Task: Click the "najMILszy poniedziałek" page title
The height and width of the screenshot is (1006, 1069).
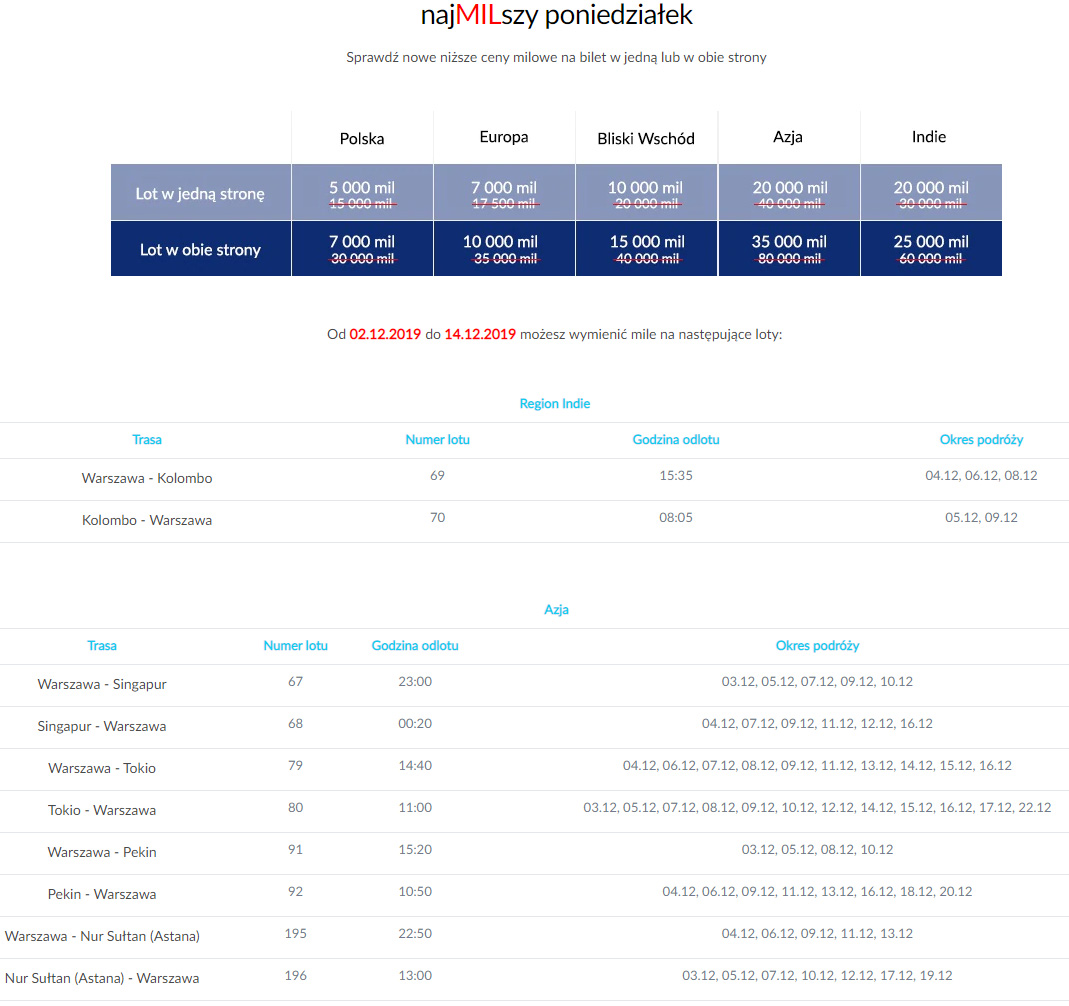Action: (x=556, y=15)
